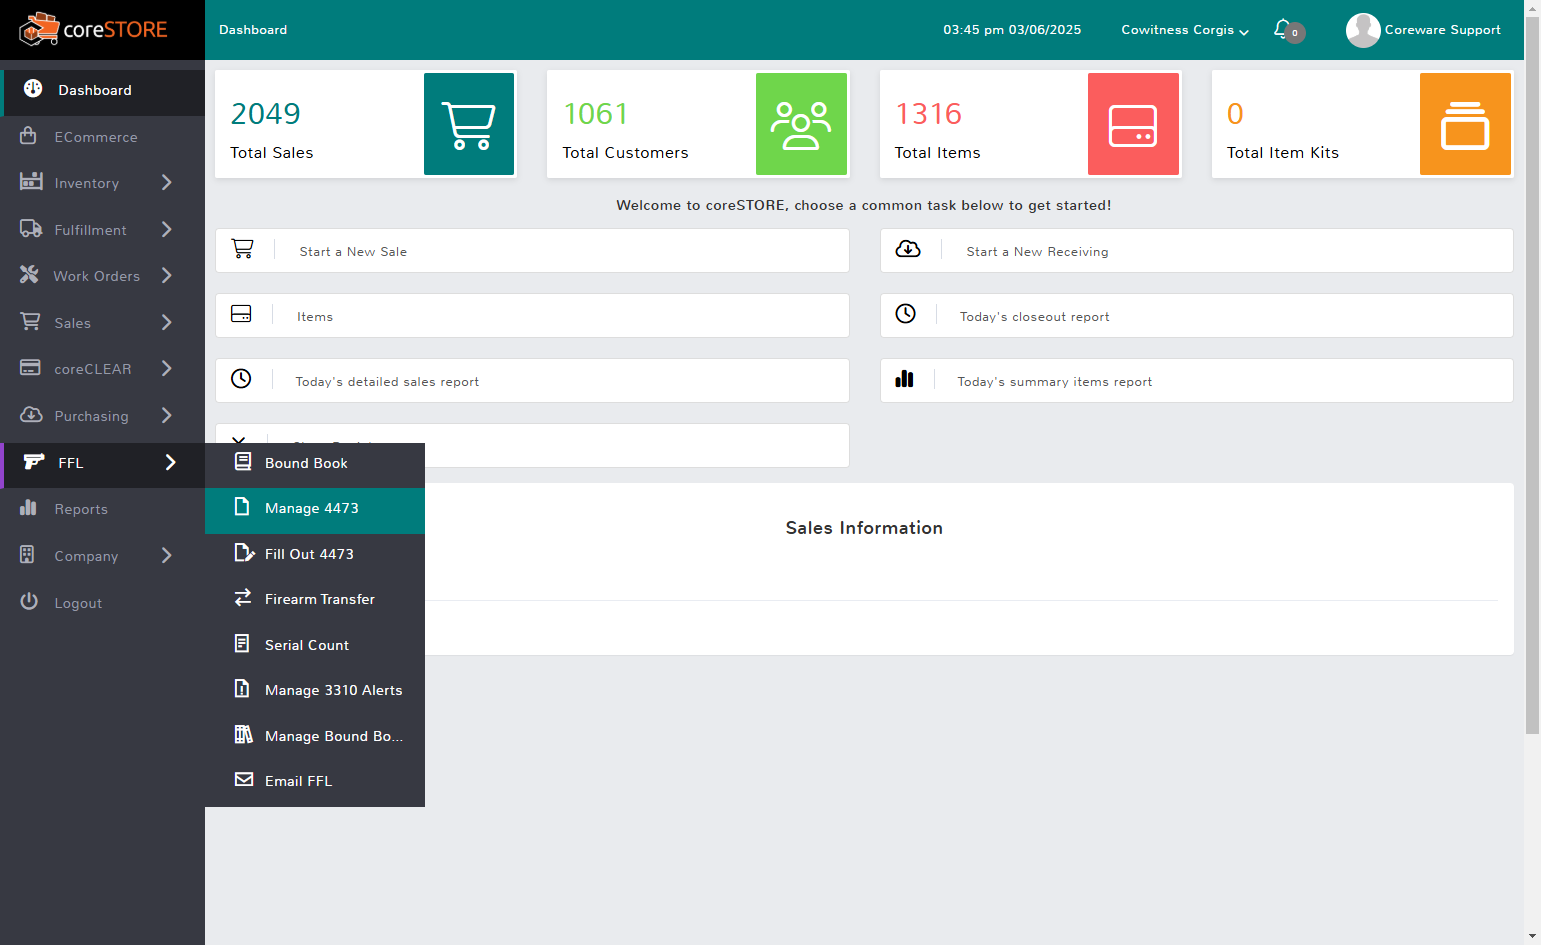Start a New Sale task button
1541x945 pixels.
(532, 251)
